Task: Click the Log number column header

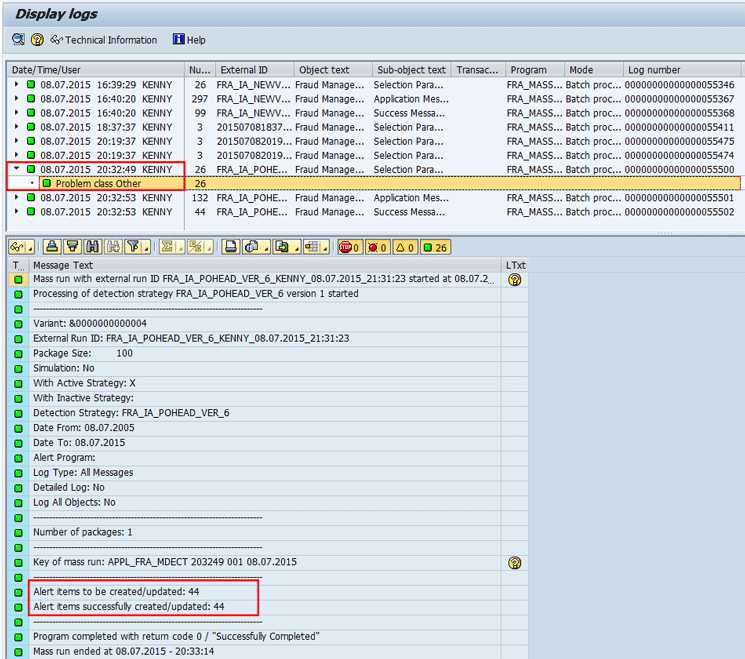Action: coord(682,70)
